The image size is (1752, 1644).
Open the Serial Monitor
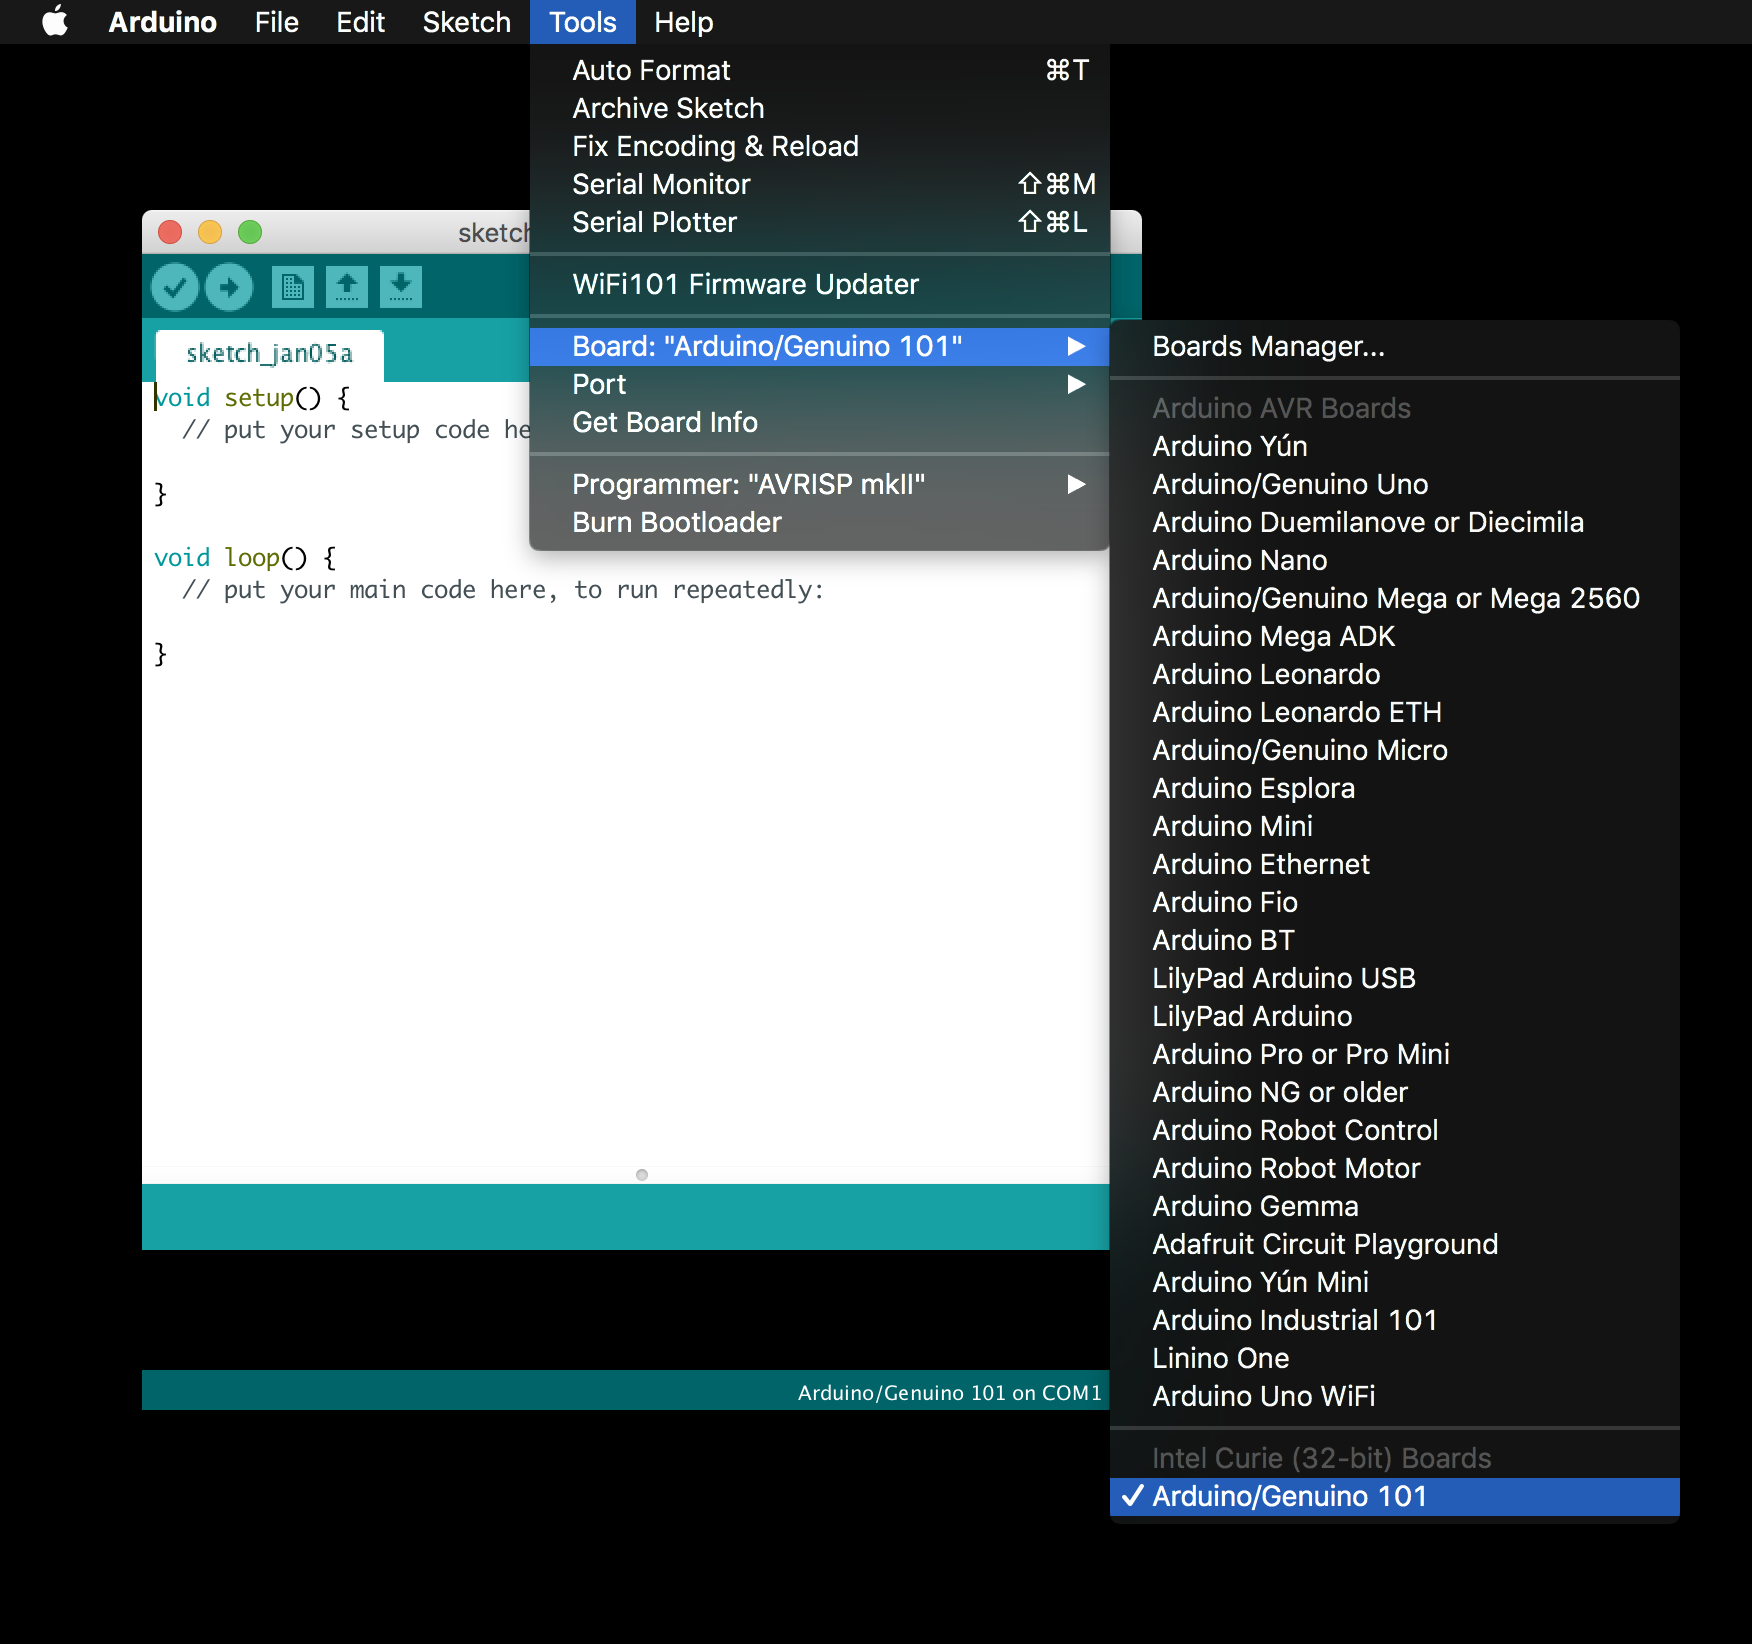[819, 185]
